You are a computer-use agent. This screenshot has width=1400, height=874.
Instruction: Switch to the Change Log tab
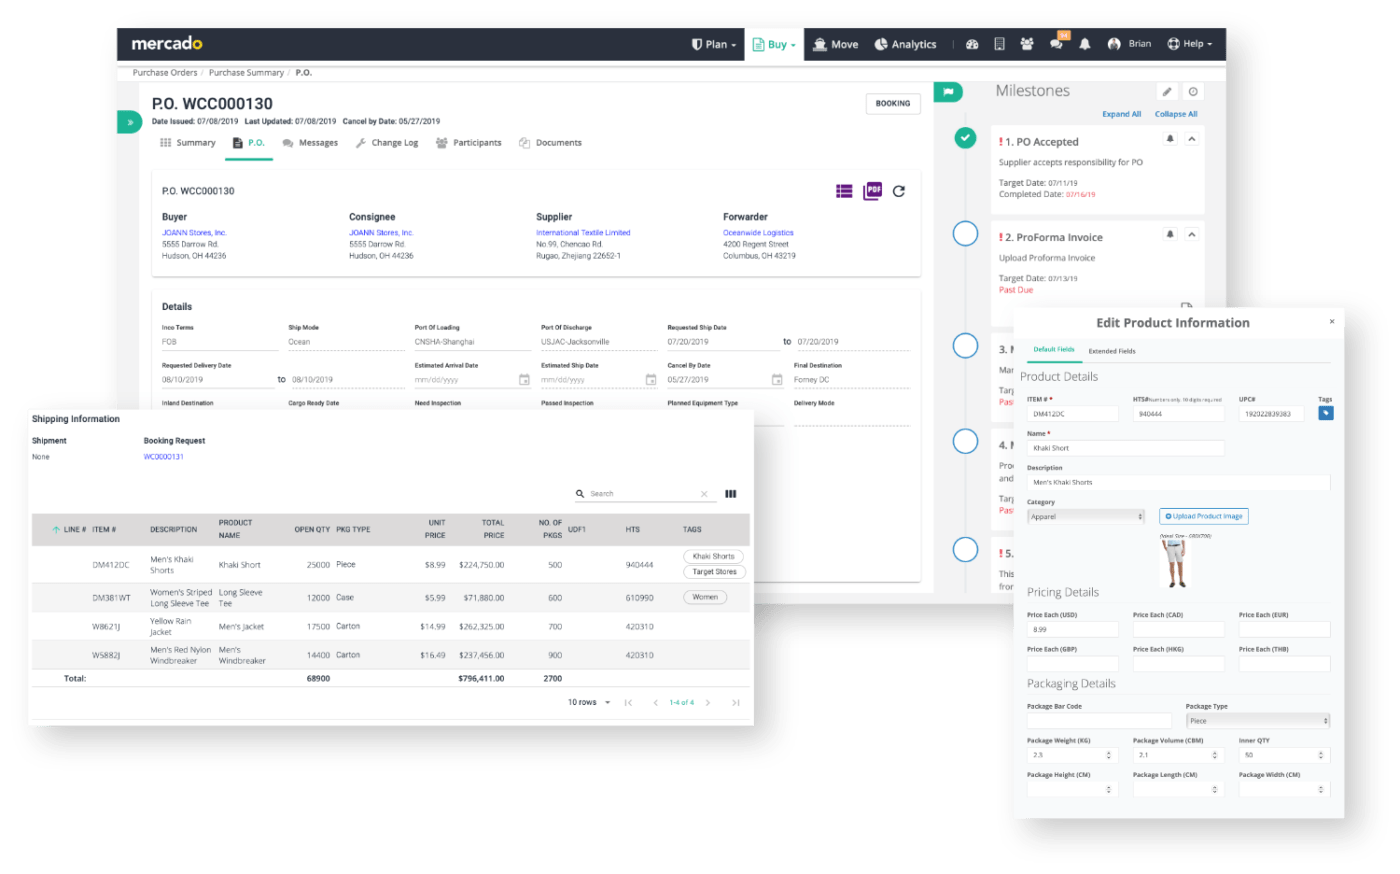click(387, 143)
